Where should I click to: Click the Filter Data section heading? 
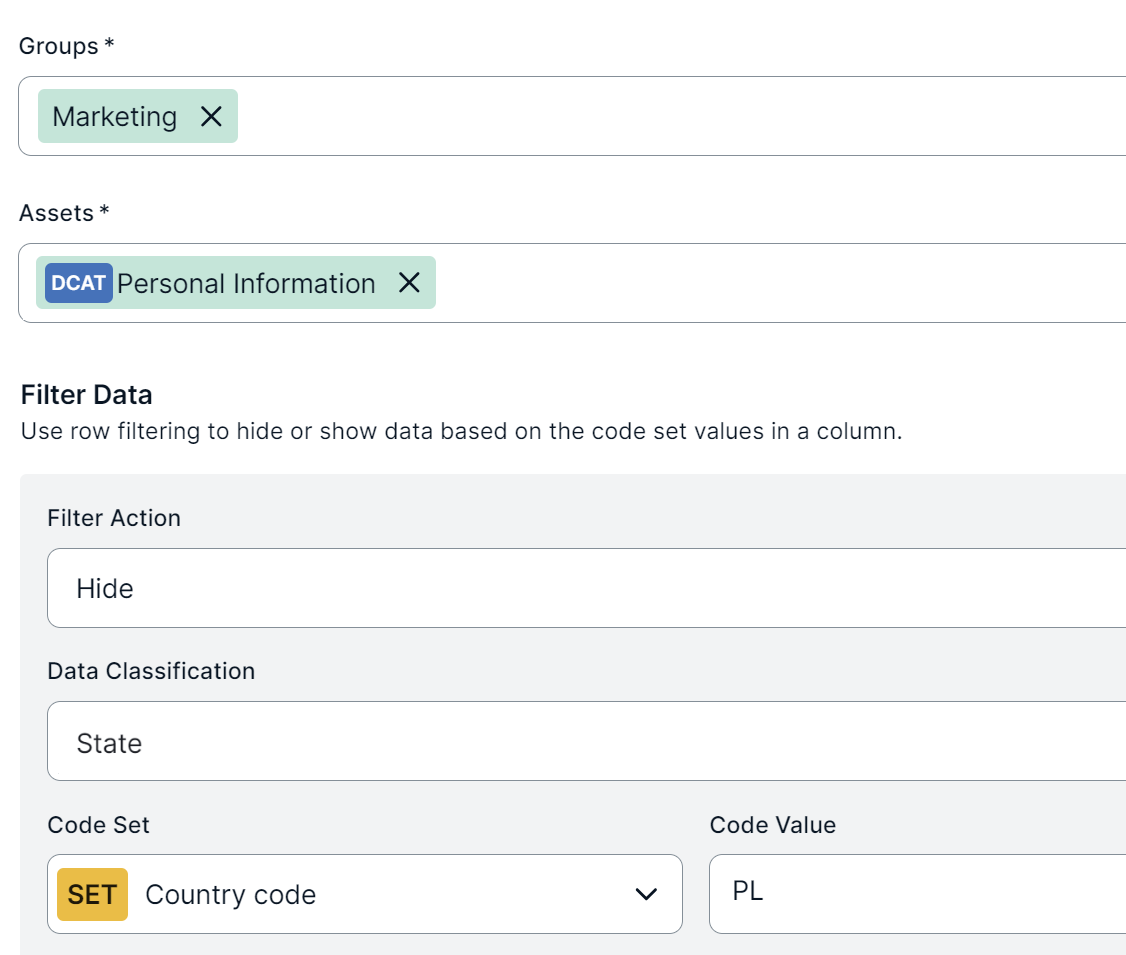tap(87, 395)
